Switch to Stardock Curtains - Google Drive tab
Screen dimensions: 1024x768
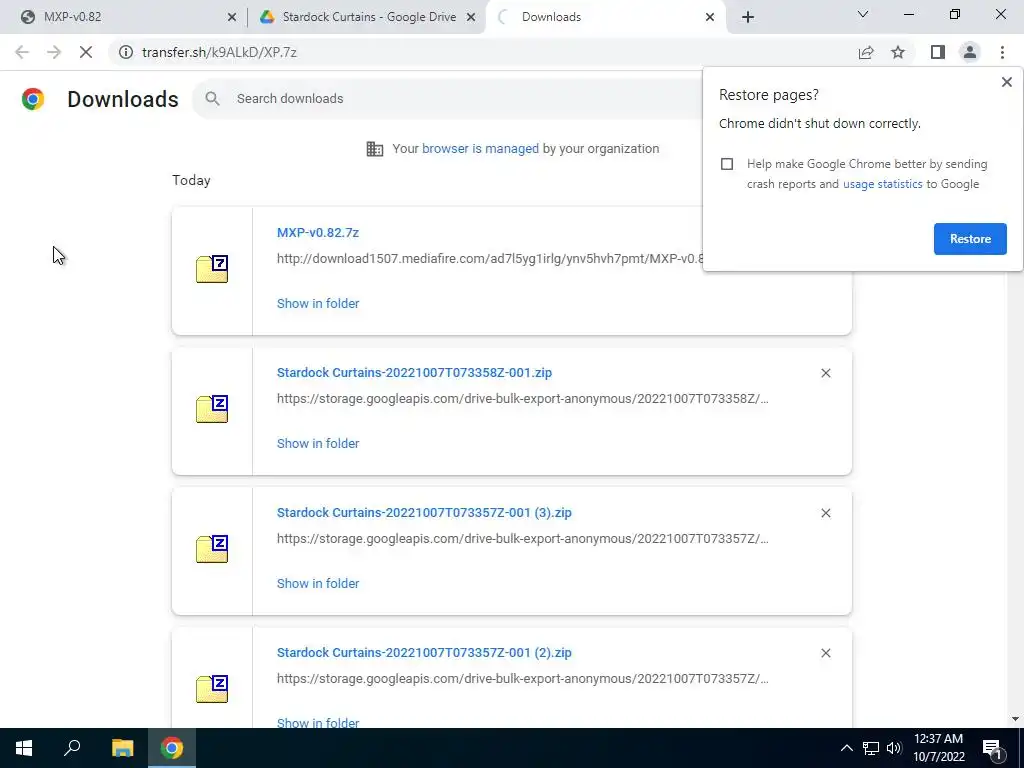(x=368, y=17)
